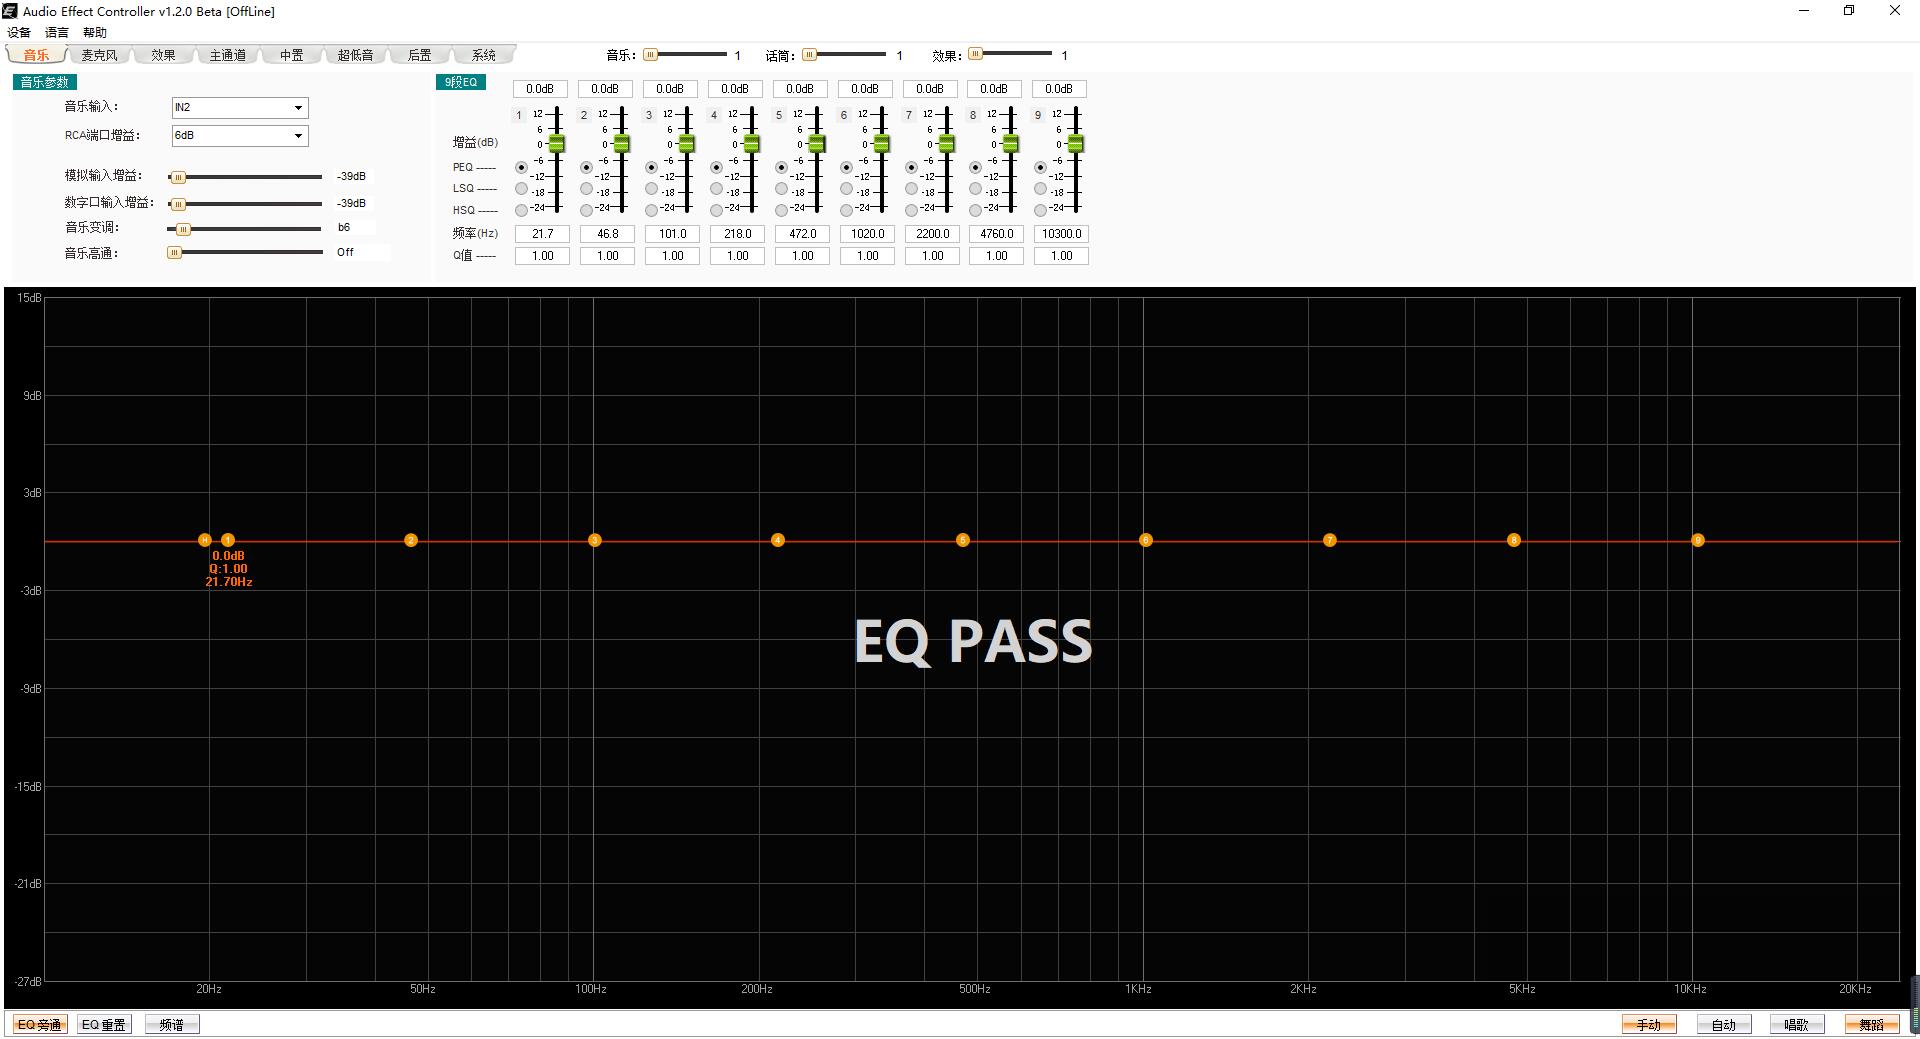Click the band 8 green gain fader

[1010, 145]
